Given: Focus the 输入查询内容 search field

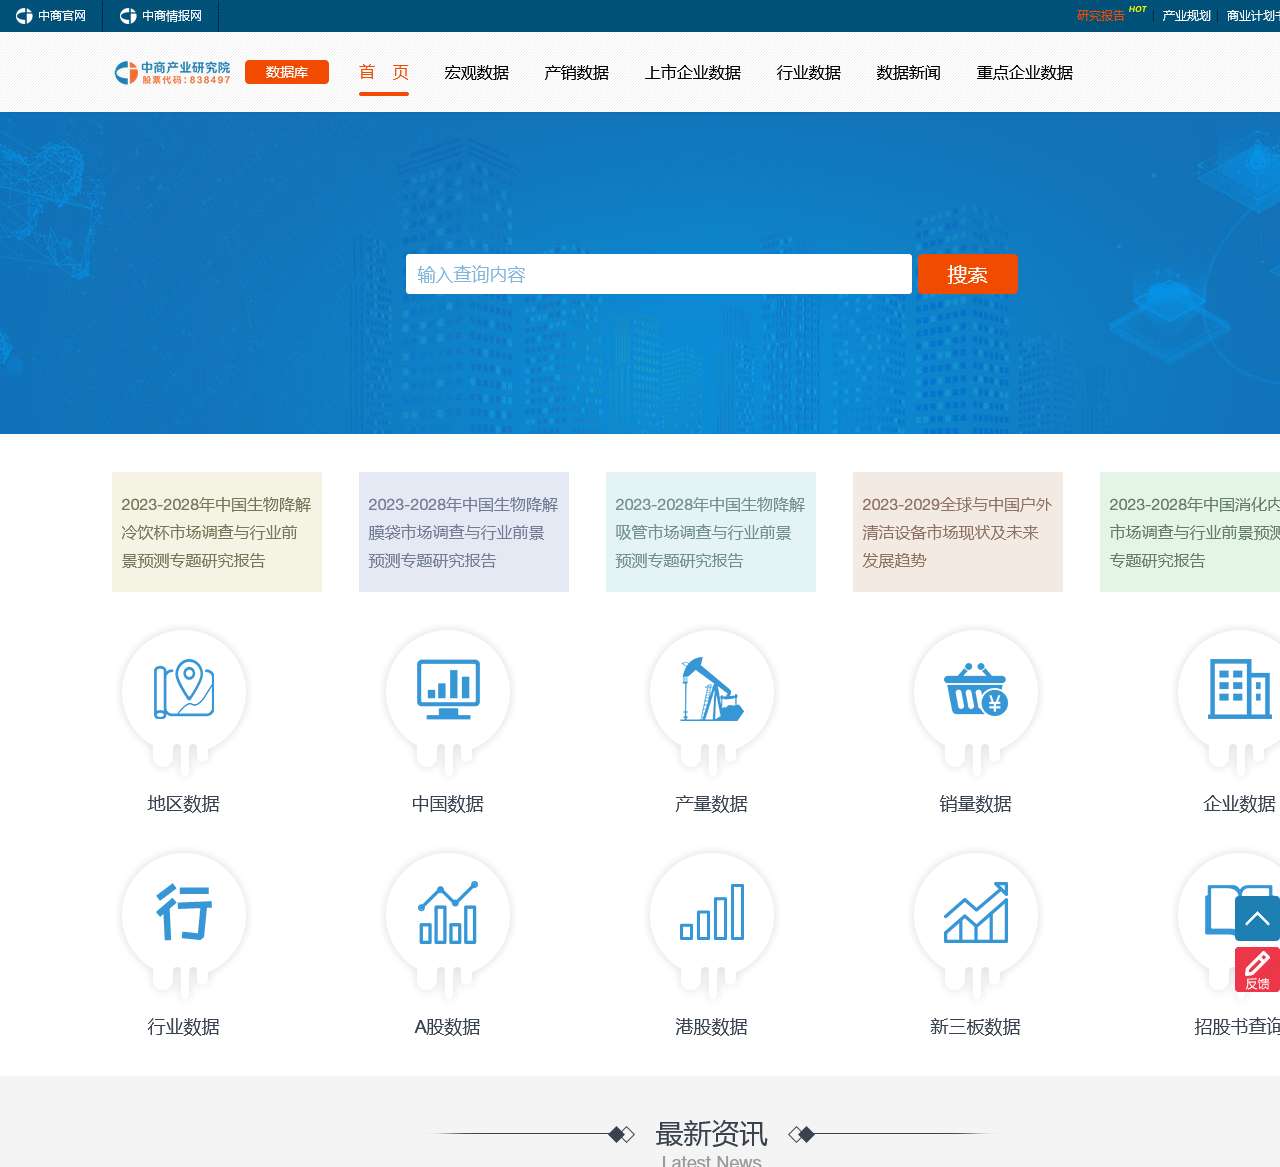Looking at the screenshot, I should click(x=658, y=274).
